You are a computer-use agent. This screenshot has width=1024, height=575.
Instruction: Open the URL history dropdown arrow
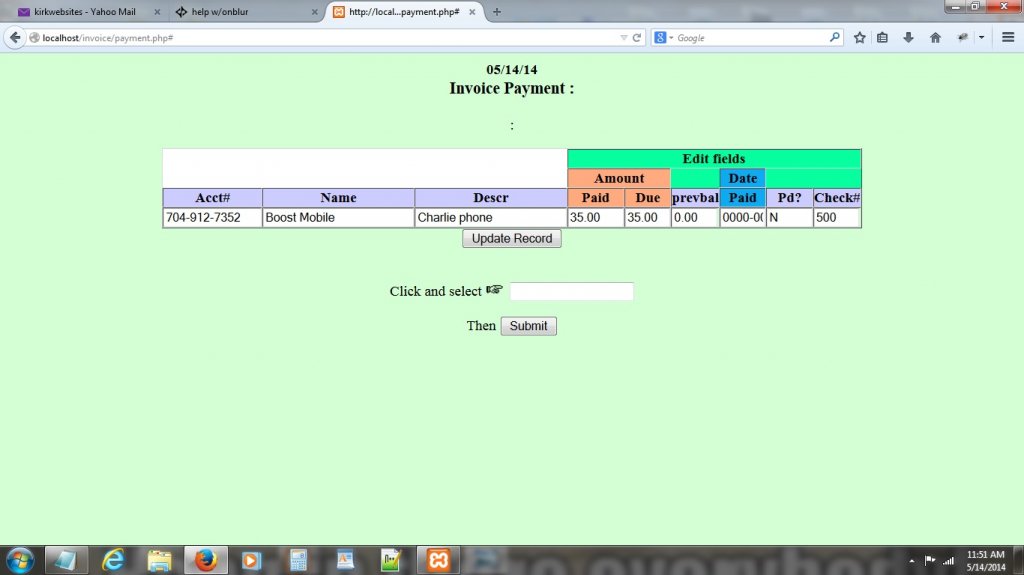point(624,38)
